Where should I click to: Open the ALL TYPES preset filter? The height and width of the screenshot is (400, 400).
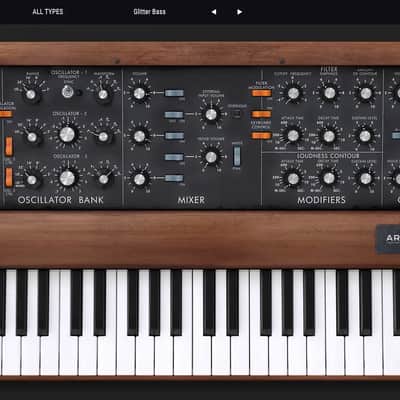[48, 12]
